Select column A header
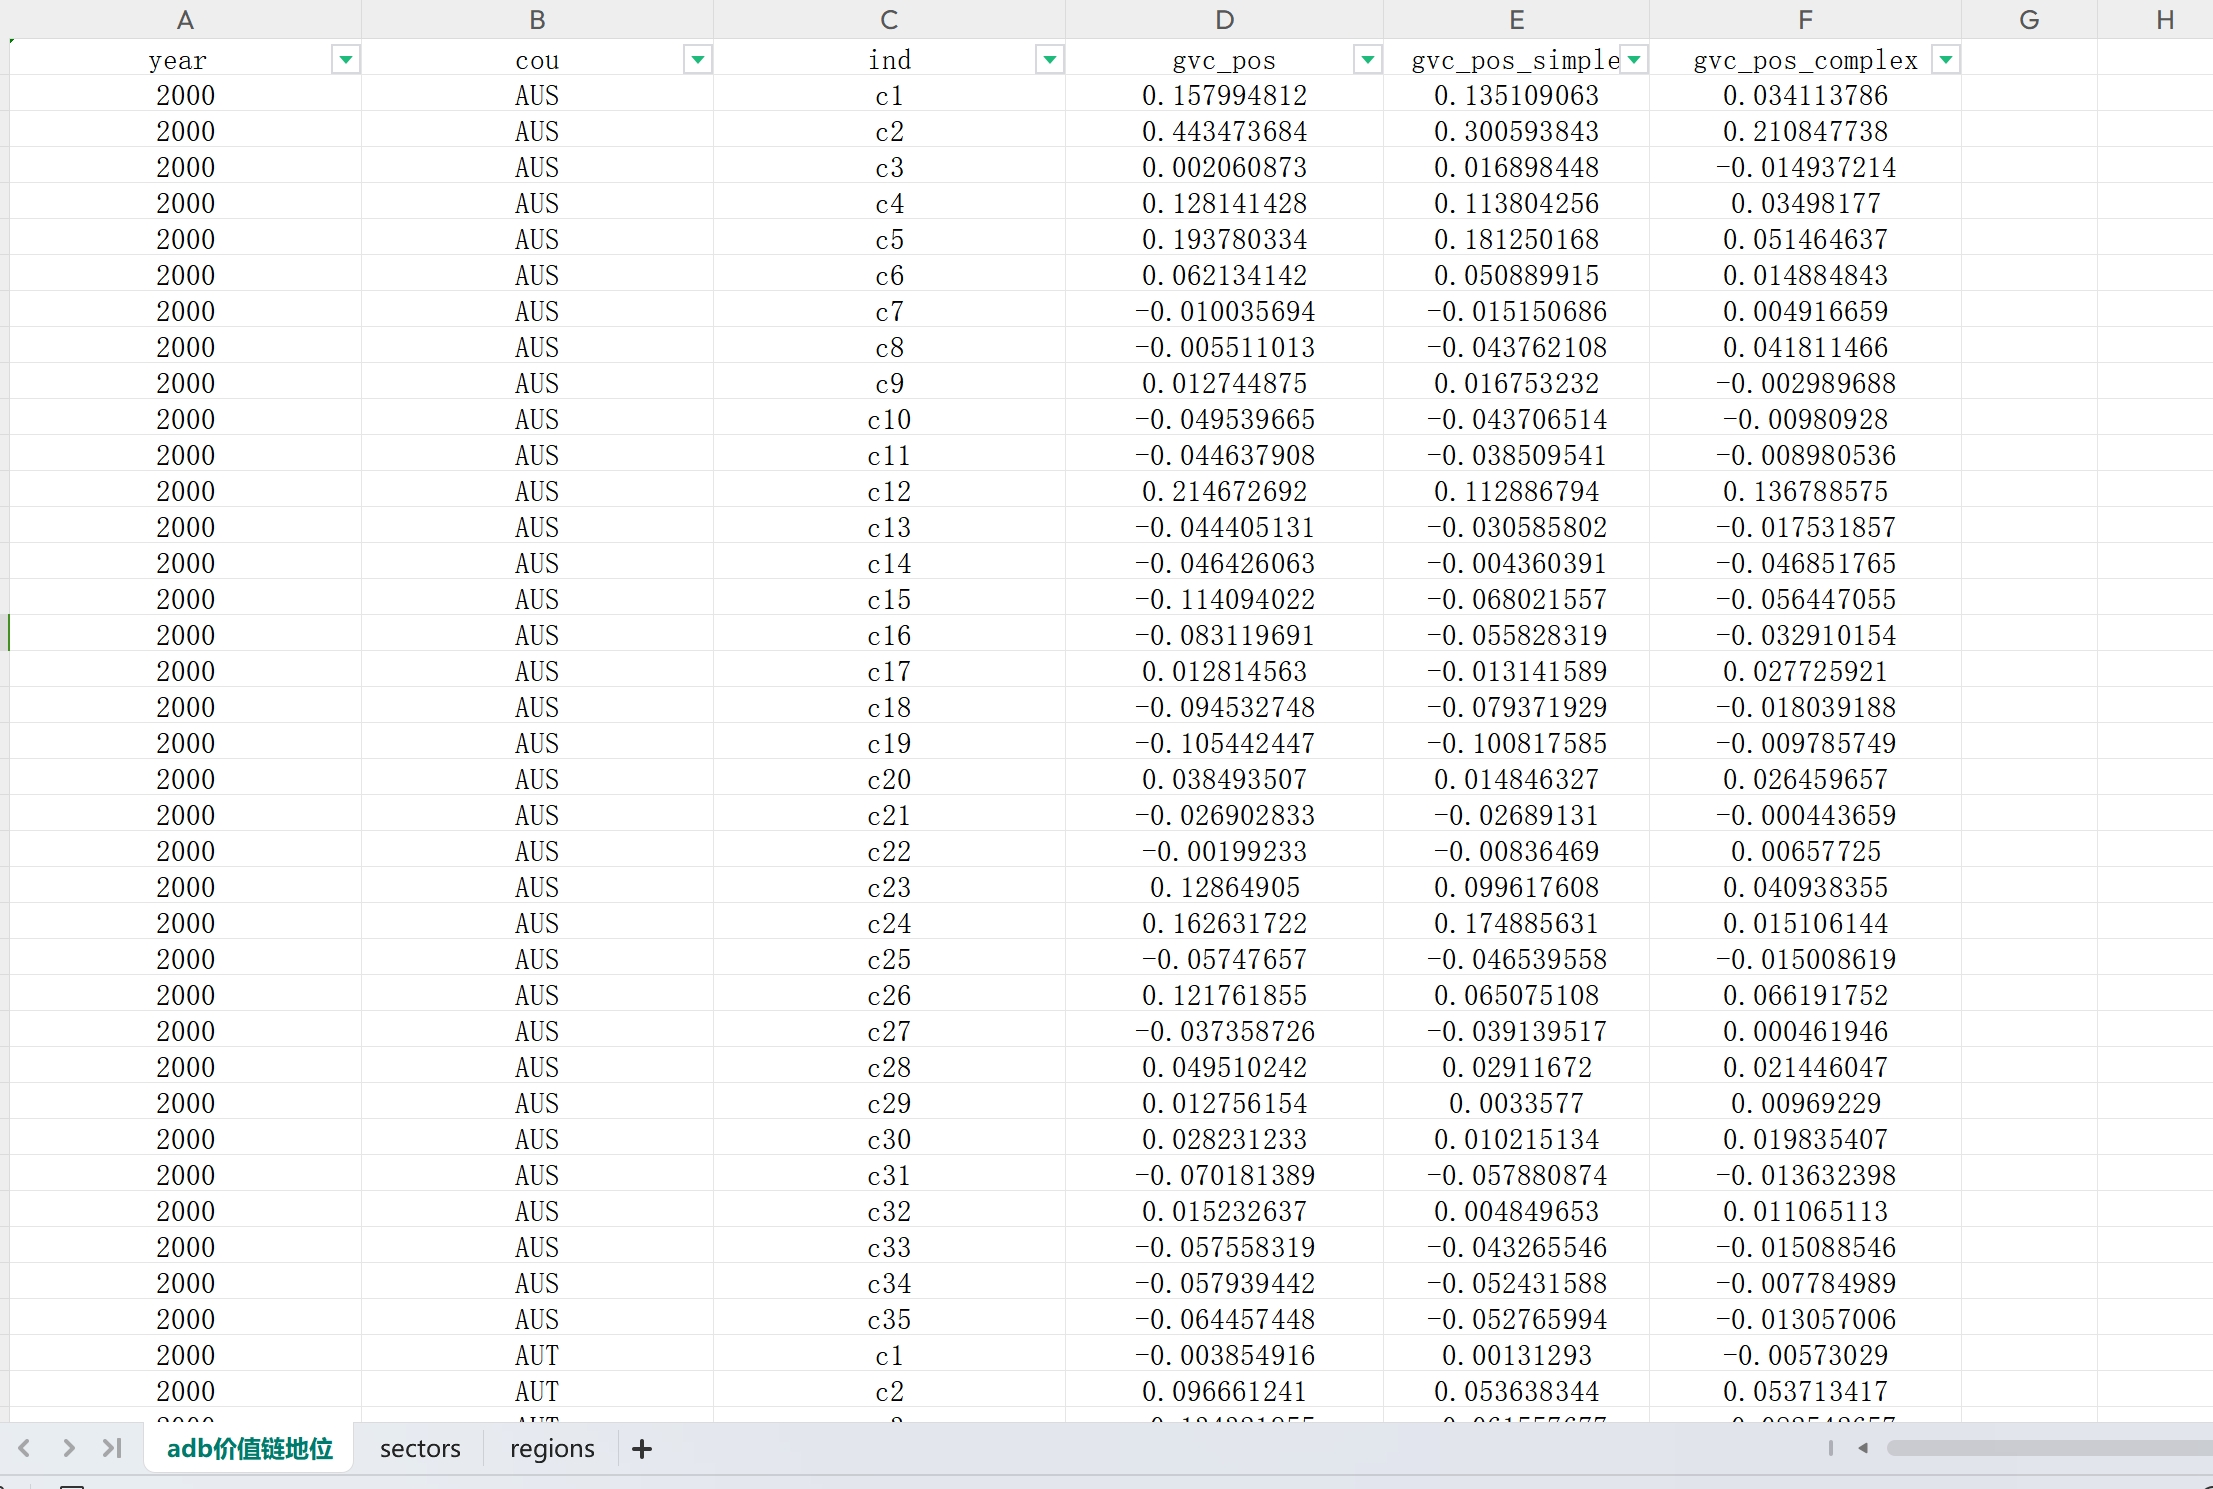This screenshot has height=1489, width=2213. coord(185,20)
